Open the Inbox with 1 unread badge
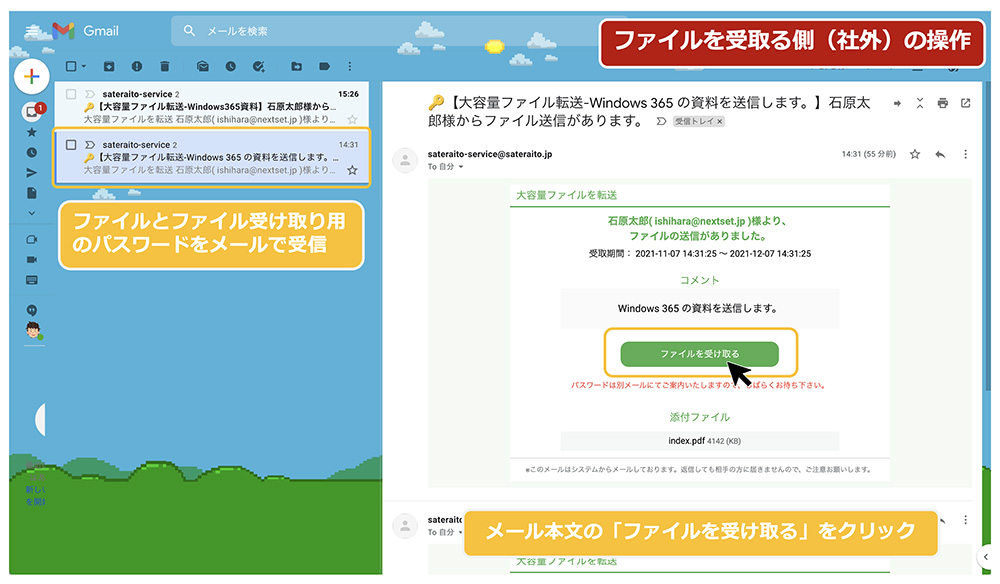 (x=32, y=112)
